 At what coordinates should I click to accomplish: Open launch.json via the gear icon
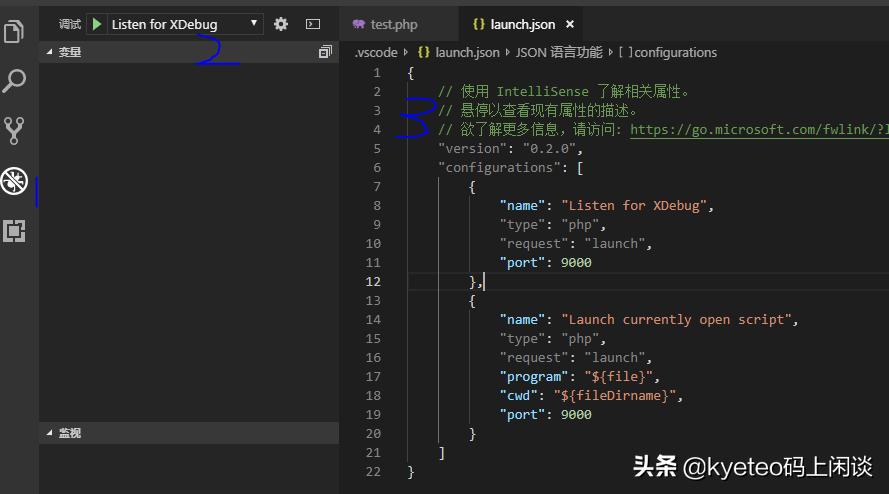pyautogui.click(x=281, y=24)
